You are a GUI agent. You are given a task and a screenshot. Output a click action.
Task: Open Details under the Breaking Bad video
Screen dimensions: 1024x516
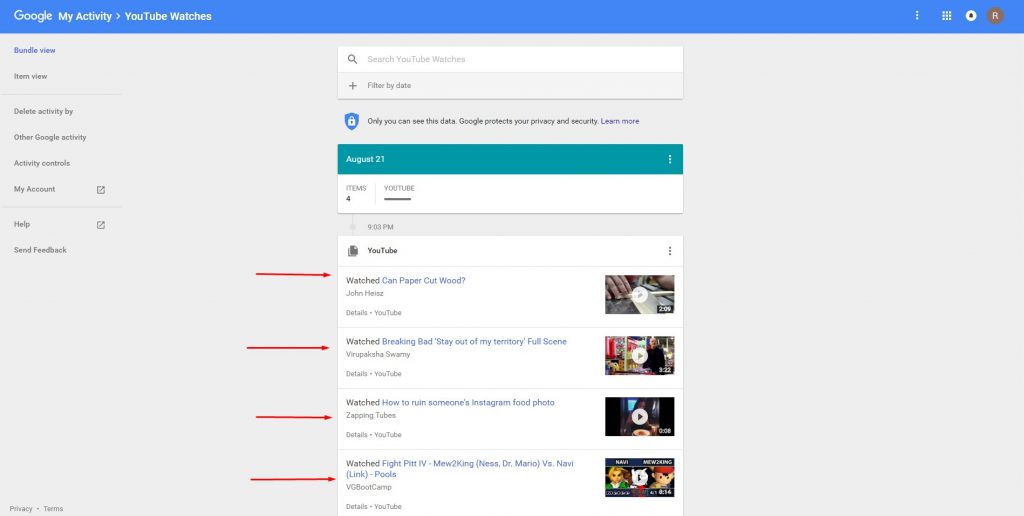tap(357, 374)
